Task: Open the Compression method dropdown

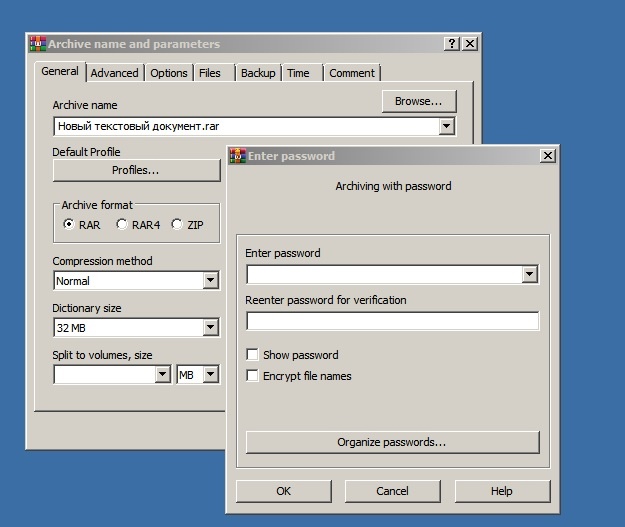Action: [x=210, y=281]
